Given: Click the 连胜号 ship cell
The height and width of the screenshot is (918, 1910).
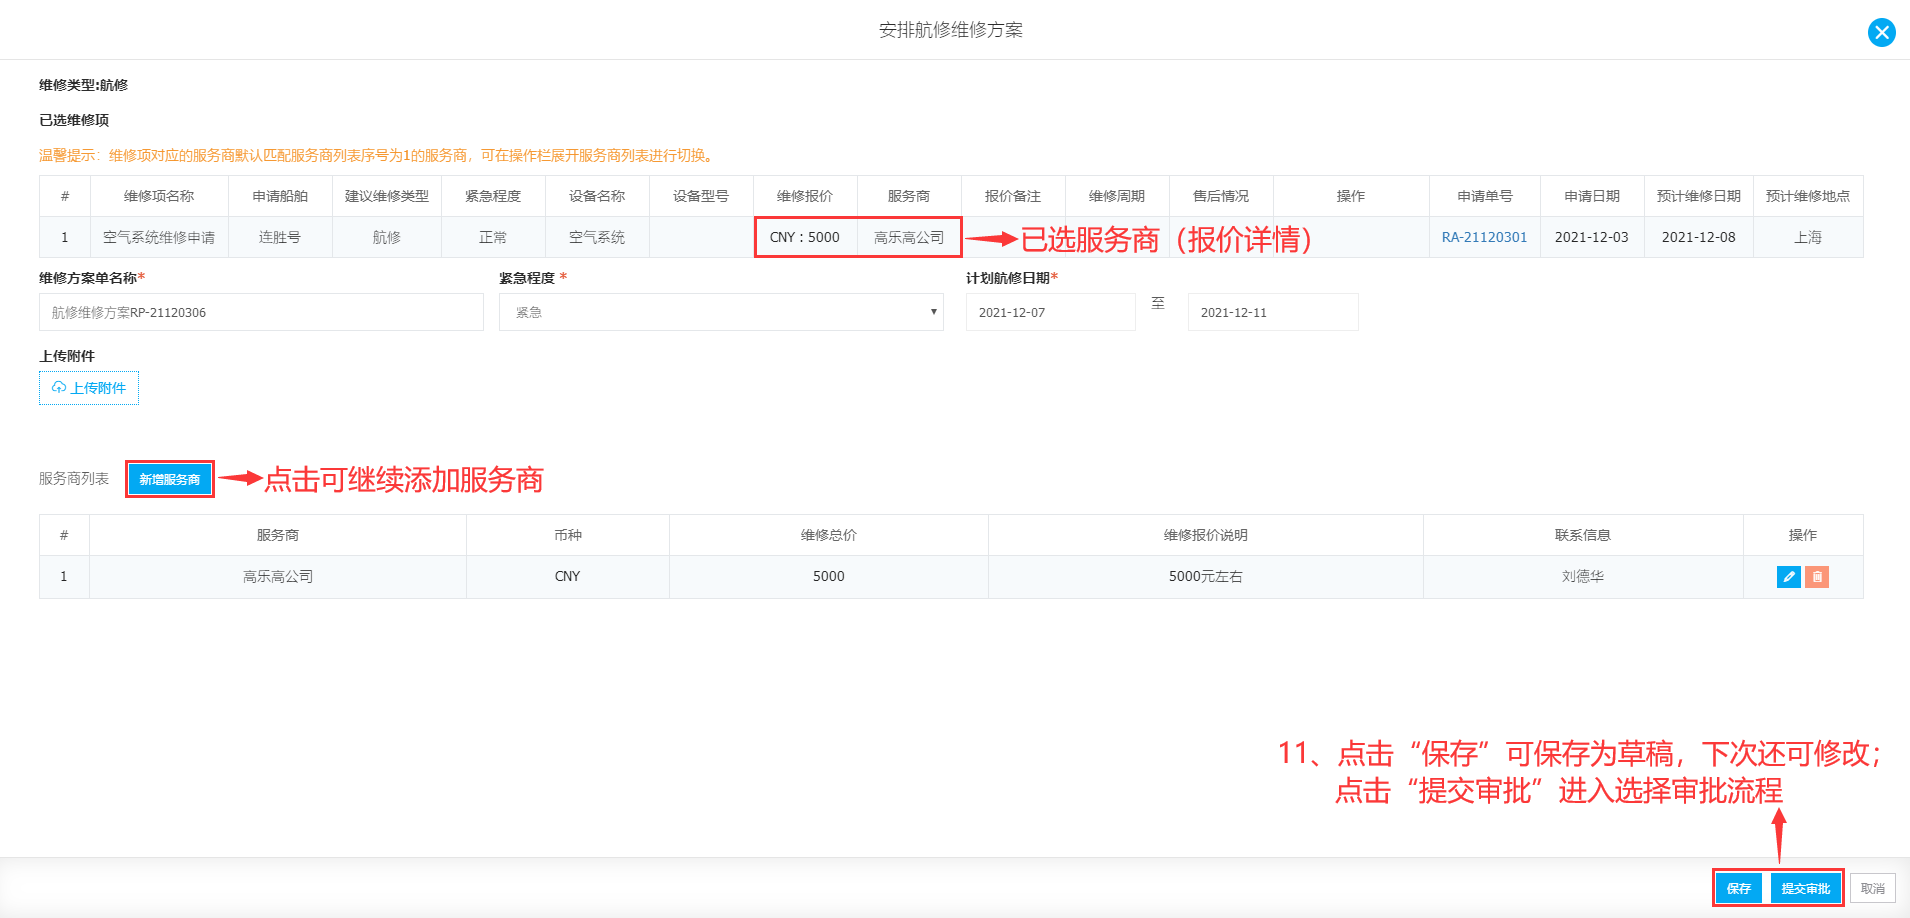Looking at the screenshot, I should (x=280, y=237).
